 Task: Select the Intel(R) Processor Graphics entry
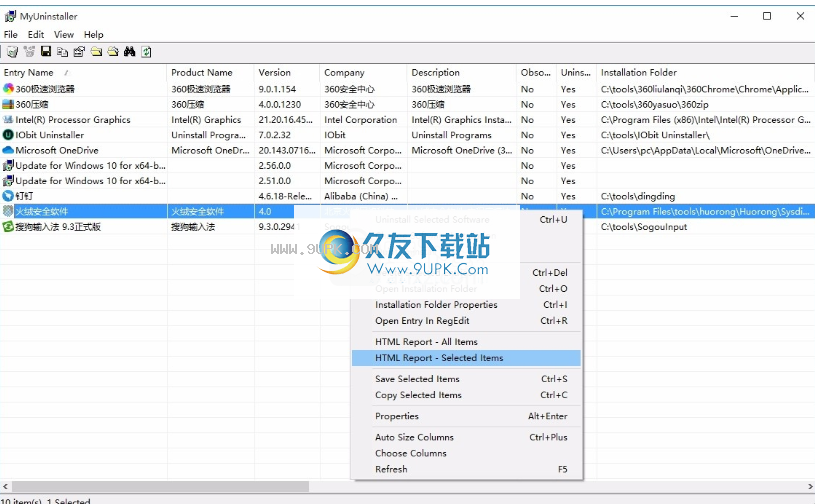tap(73, 120)
